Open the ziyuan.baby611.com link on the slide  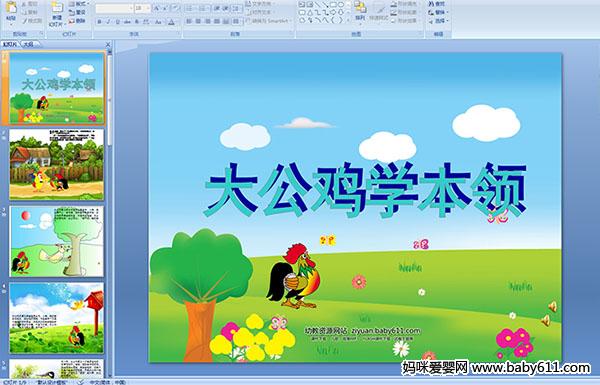pyautogui.click(x=386, y=331)
